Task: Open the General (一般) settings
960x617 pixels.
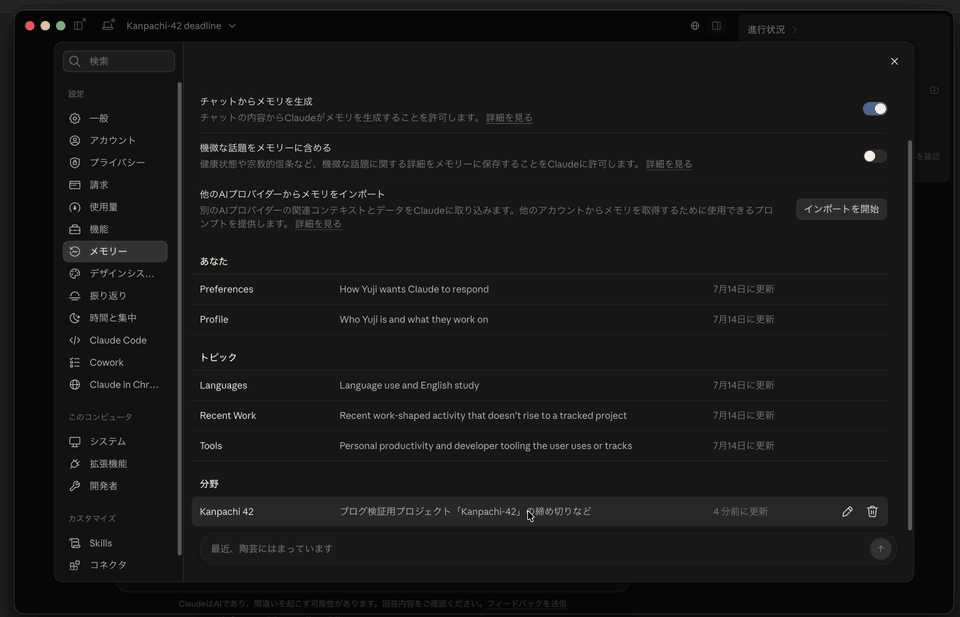Action: click(114, 118)
